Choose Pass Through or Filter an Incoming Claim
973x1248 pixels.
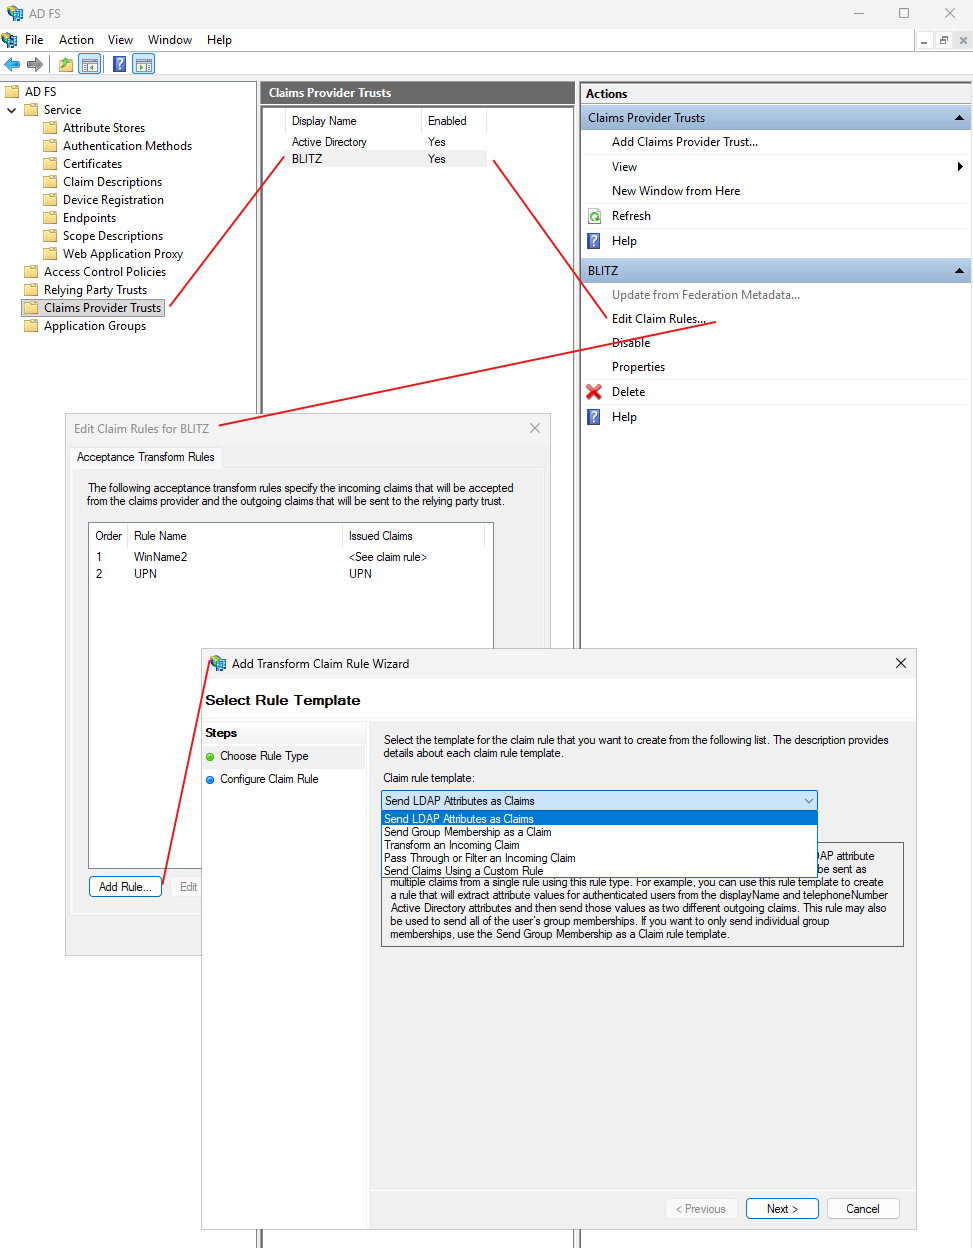(x=600, y=858)
